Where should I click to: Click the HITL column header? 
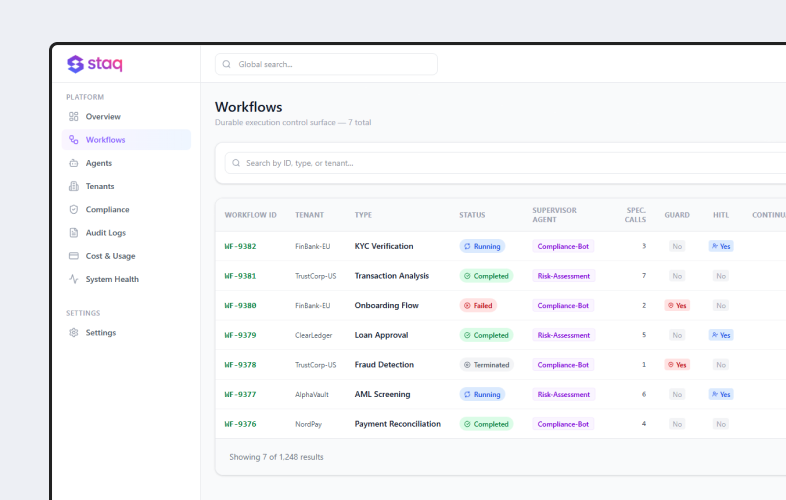coord(721,215)
